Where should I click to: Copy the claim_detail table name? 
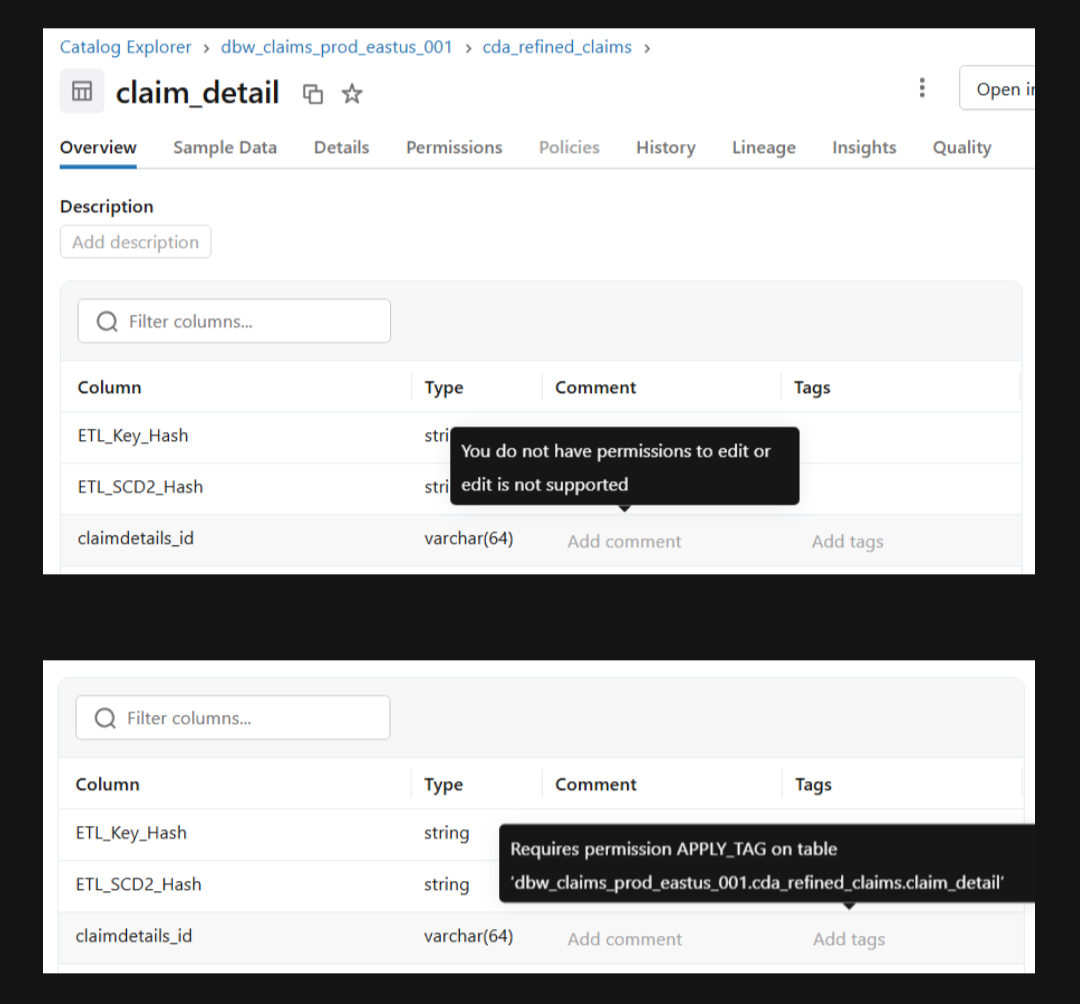(x=313, y=94)
